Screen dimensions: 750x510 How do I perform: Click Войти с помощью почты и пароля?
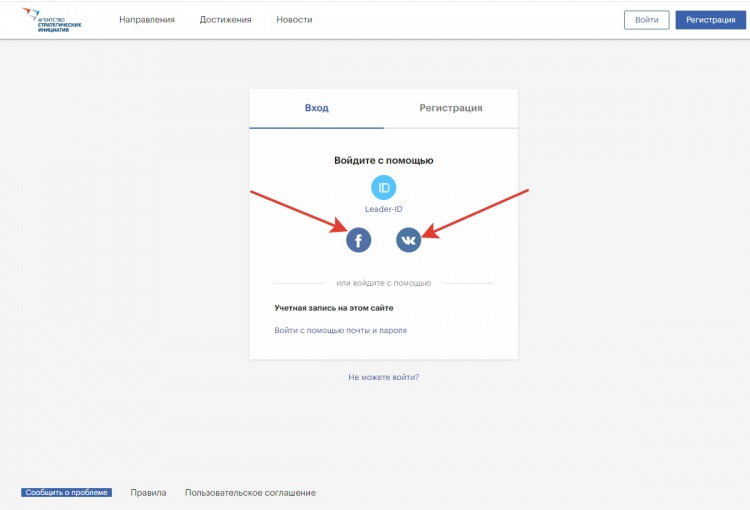click(340, 330)
